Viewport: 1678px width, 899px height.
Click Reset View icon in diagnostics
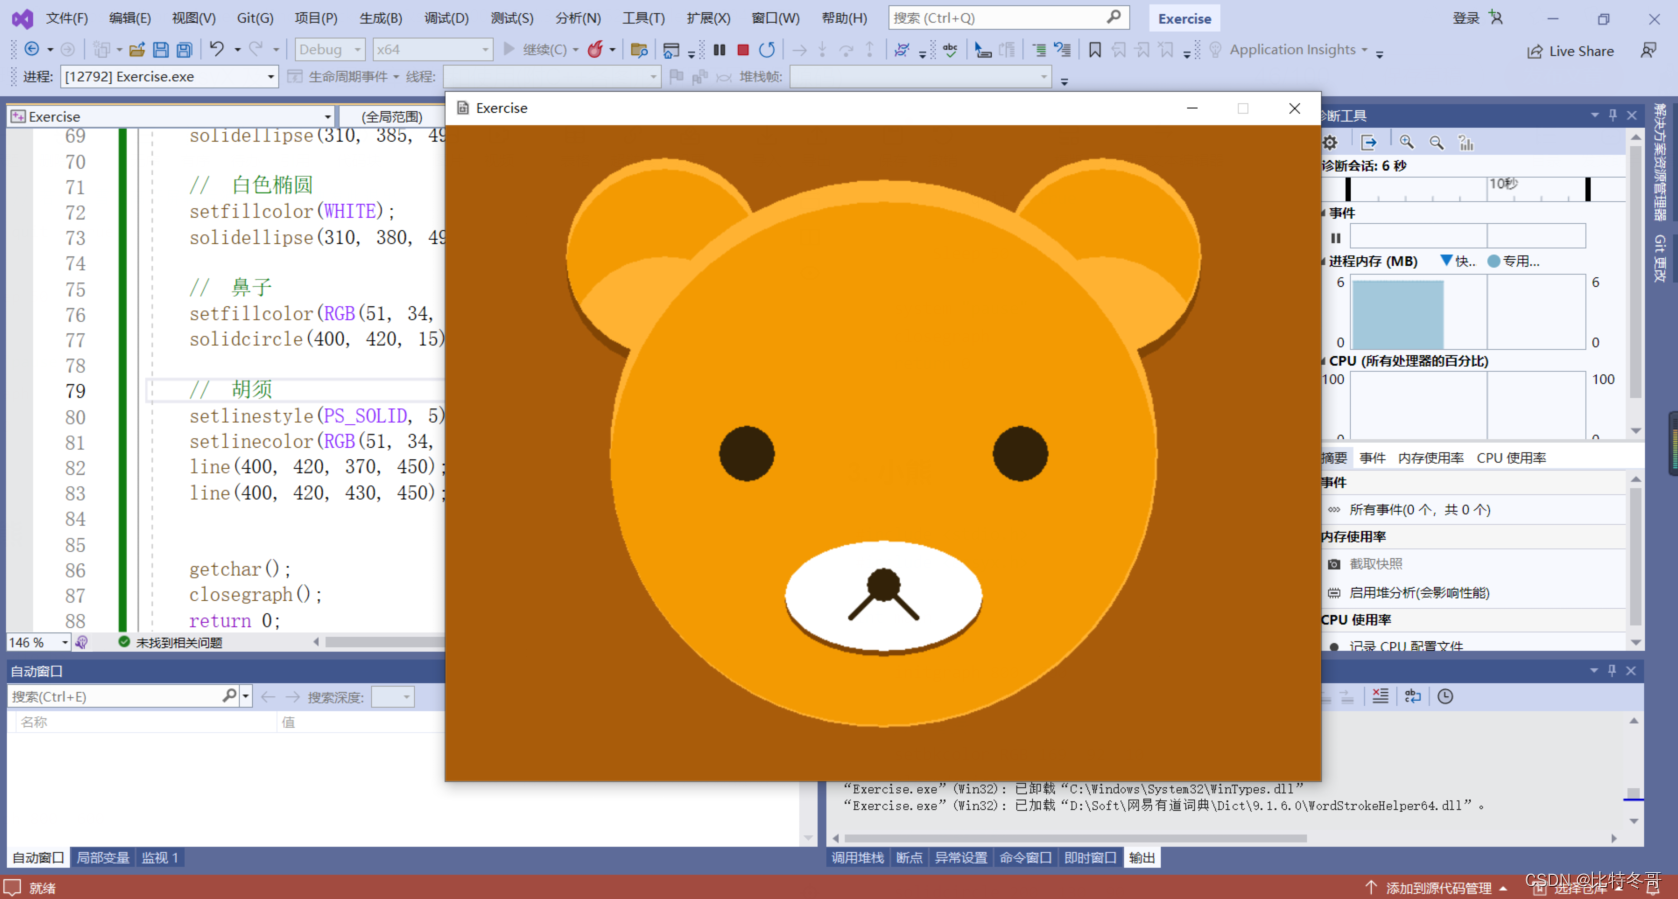[1467, 142]
